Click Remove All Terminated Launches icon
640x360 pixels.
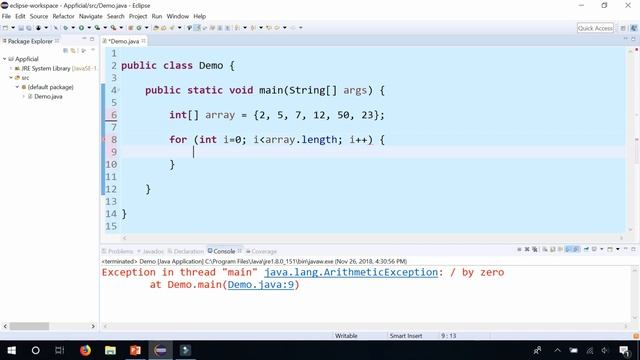tap(534, 249)
